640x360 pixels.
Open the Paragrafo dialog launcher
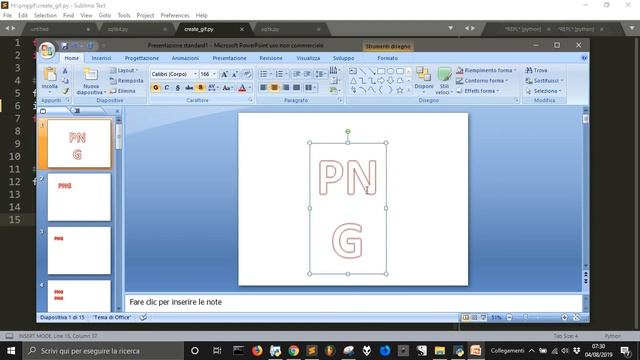click(340, 100)
